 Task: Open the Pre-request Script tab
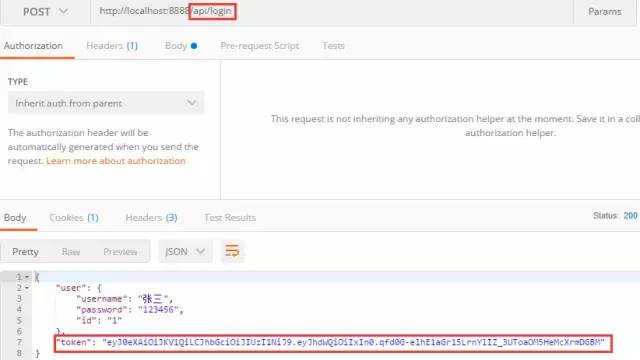(260, 46)
